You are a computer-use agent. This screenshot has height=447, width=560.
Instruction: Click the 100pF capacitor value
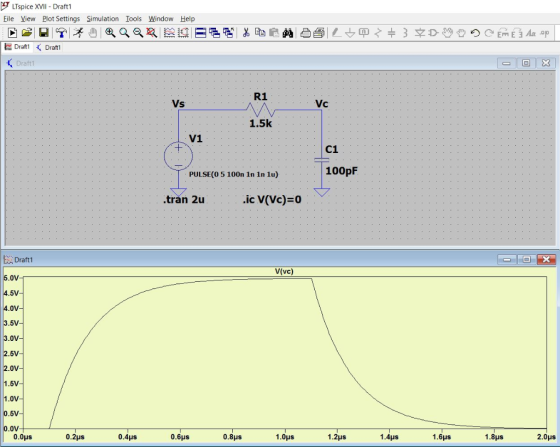click(341, 171)
